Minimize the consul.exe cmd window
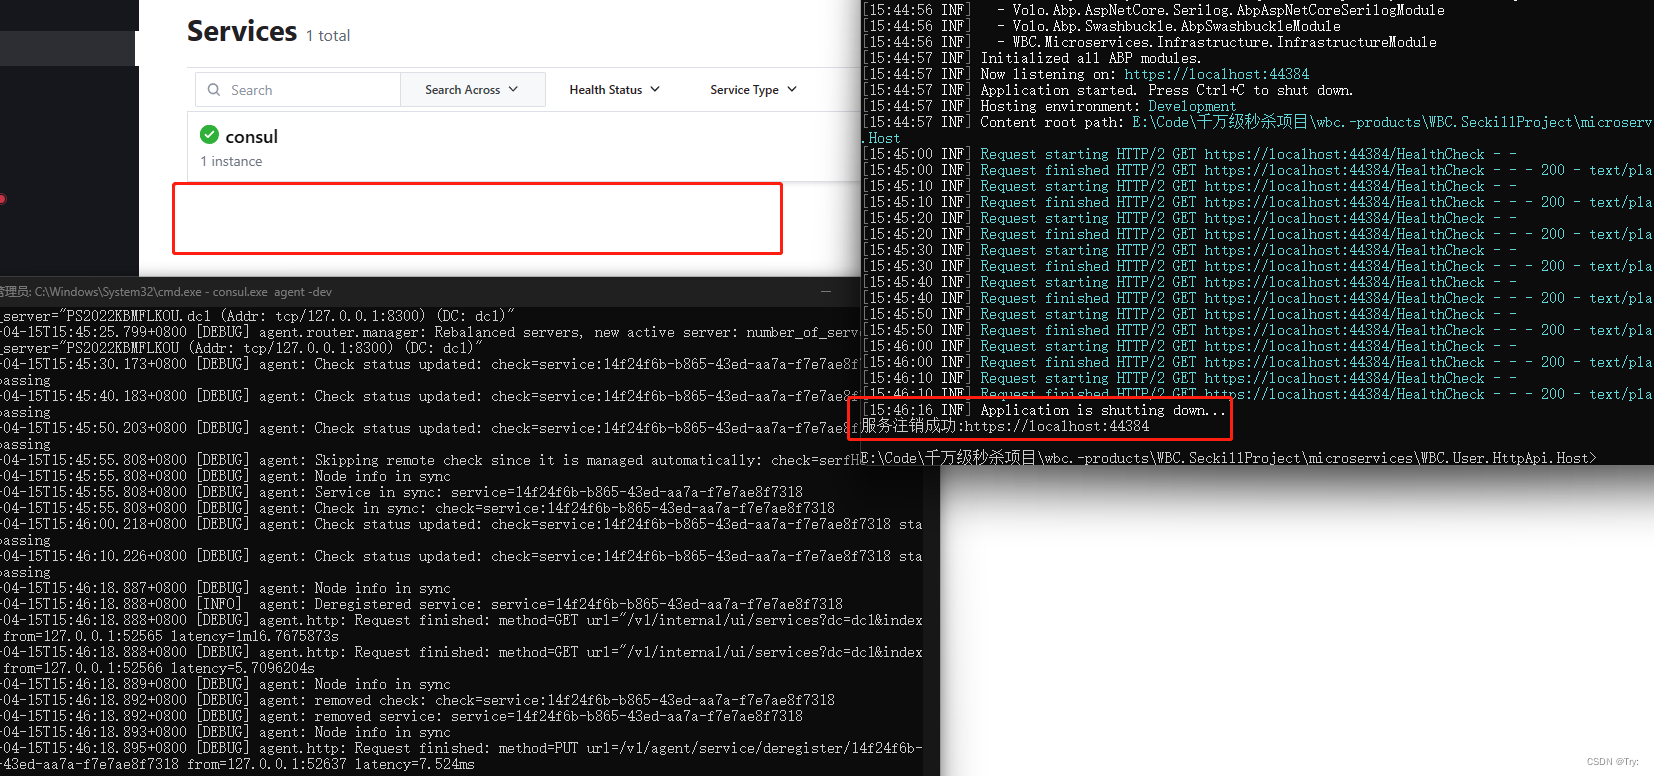 pos(826,292)
